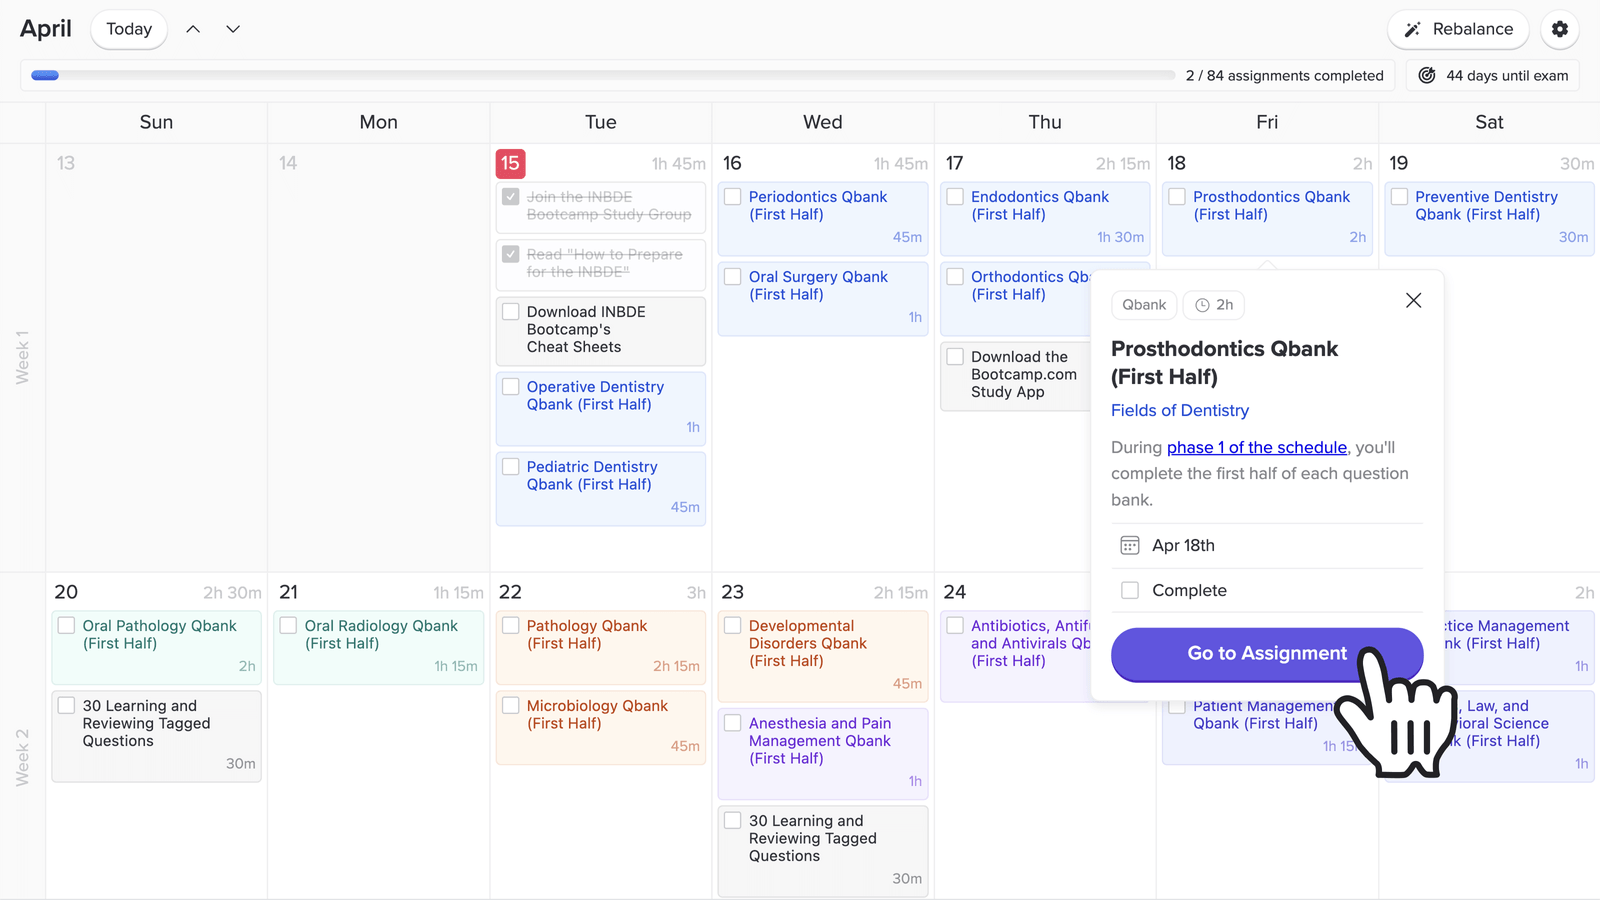Mark Microbiology Qbank (First Half) complete

click(x=510, y=706)
